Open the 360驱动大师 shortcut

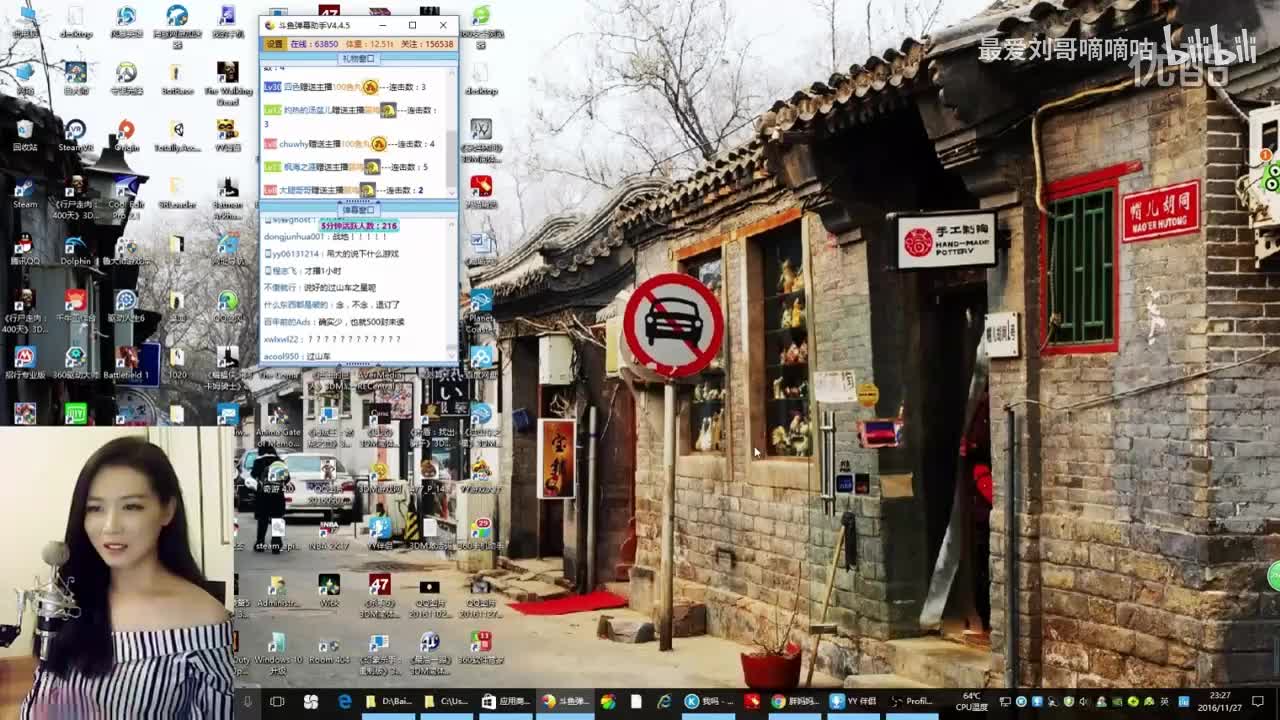pos(75,362)
